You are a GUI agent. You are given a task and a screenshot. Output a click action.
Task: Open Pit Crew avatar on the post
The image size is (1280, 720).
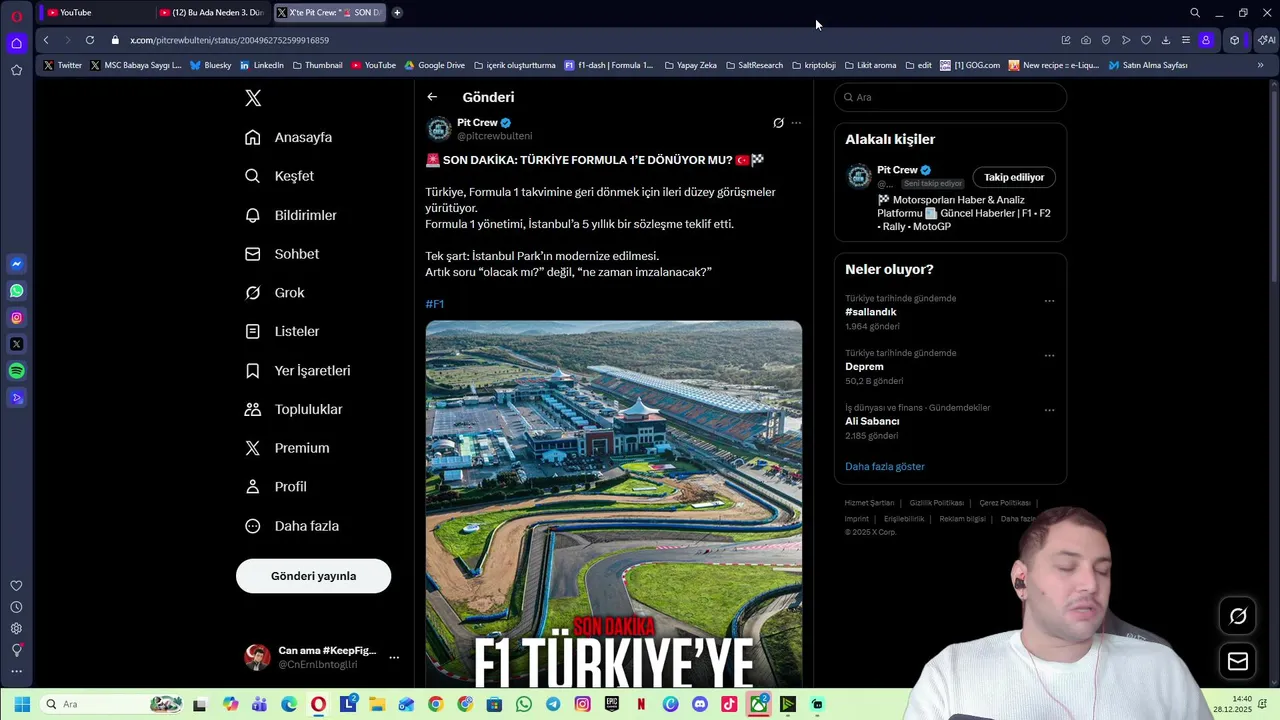click(439, 129)
